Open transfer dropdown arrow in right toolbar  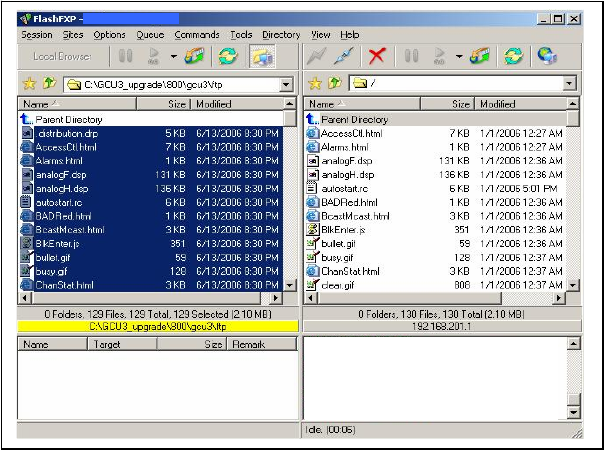click(459, 57)
